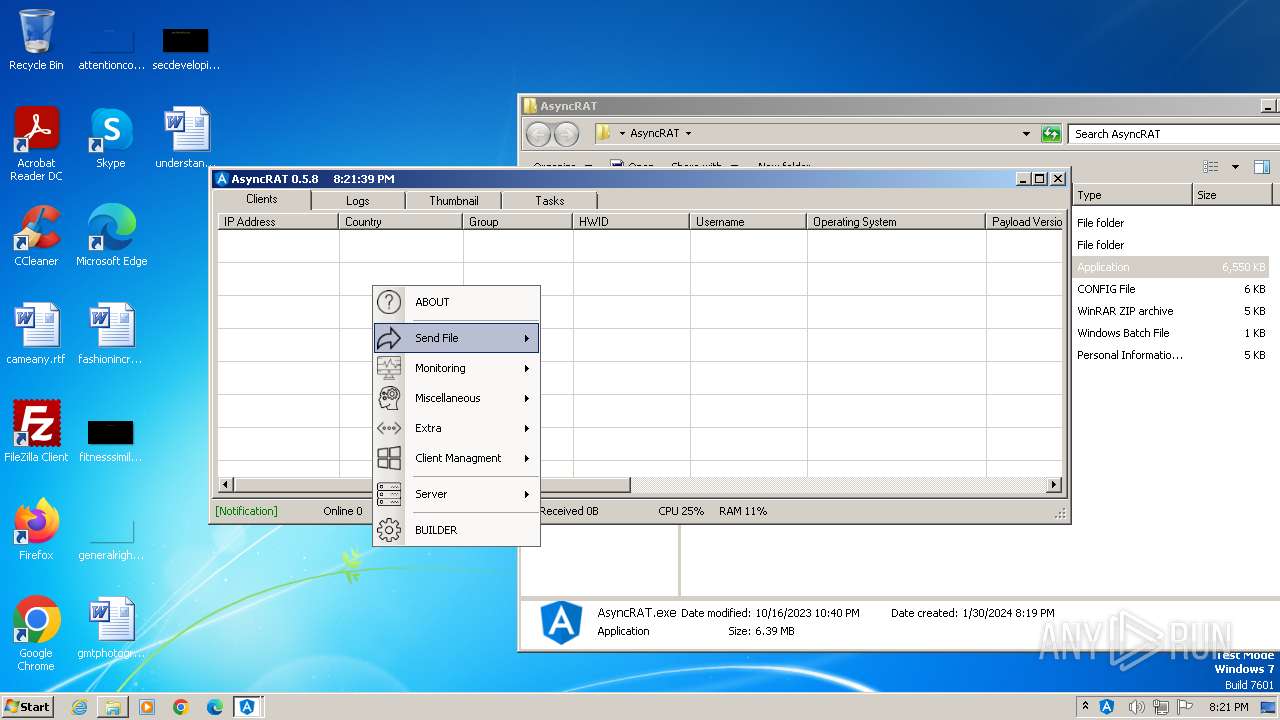Open cameany.rtf document on desktop
The image size is (1280, 720).
point(36,334)
